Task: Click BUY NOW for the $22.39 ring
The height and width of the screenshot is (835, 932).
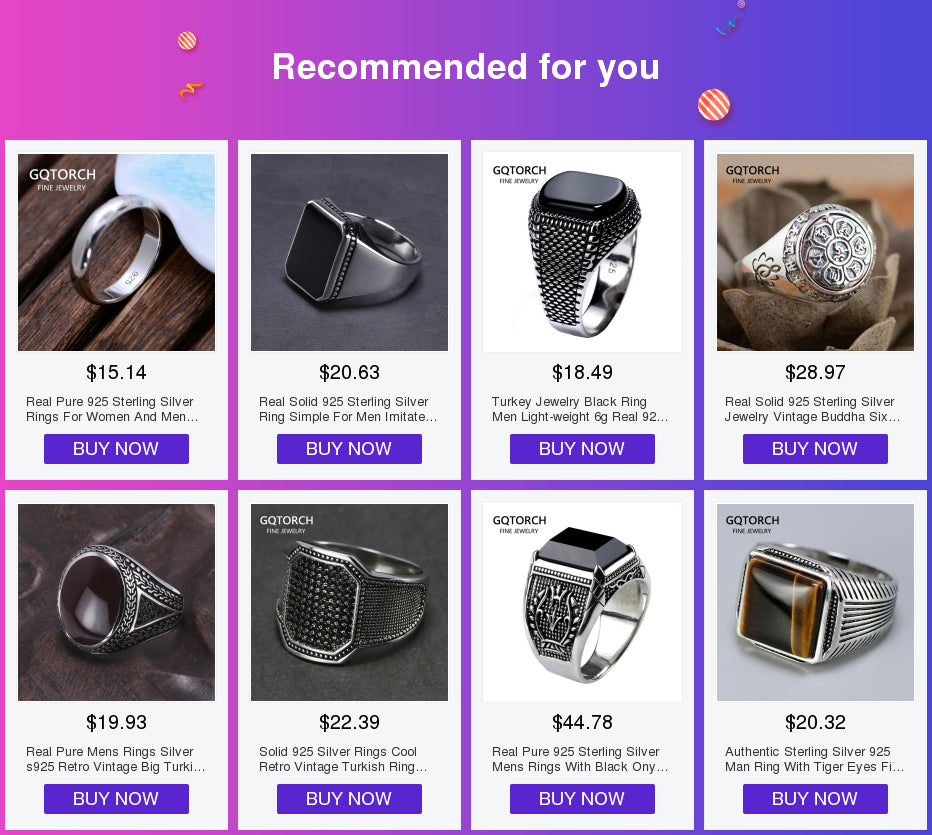Action: 349,799
